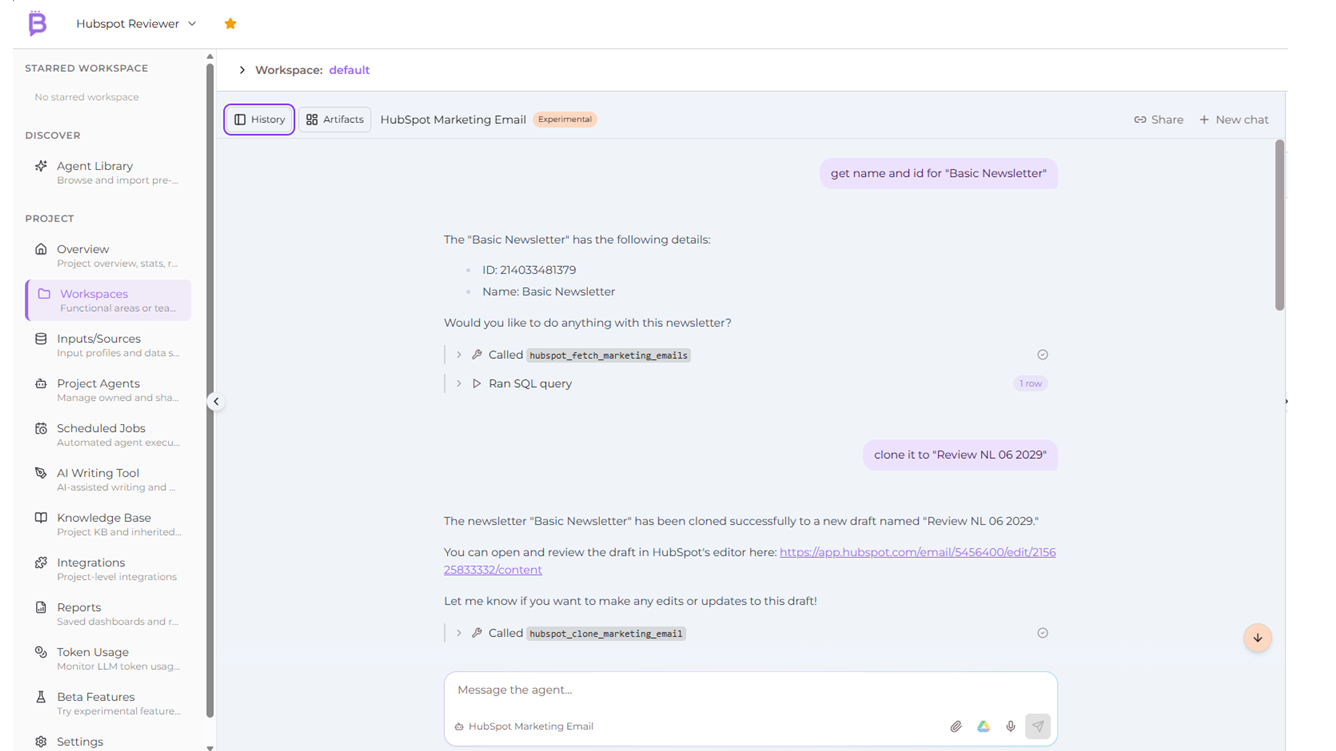Click "Name: Basic Newsletter" text
The width and height of the screenshot is (1336, 751).
coord(549,292)
